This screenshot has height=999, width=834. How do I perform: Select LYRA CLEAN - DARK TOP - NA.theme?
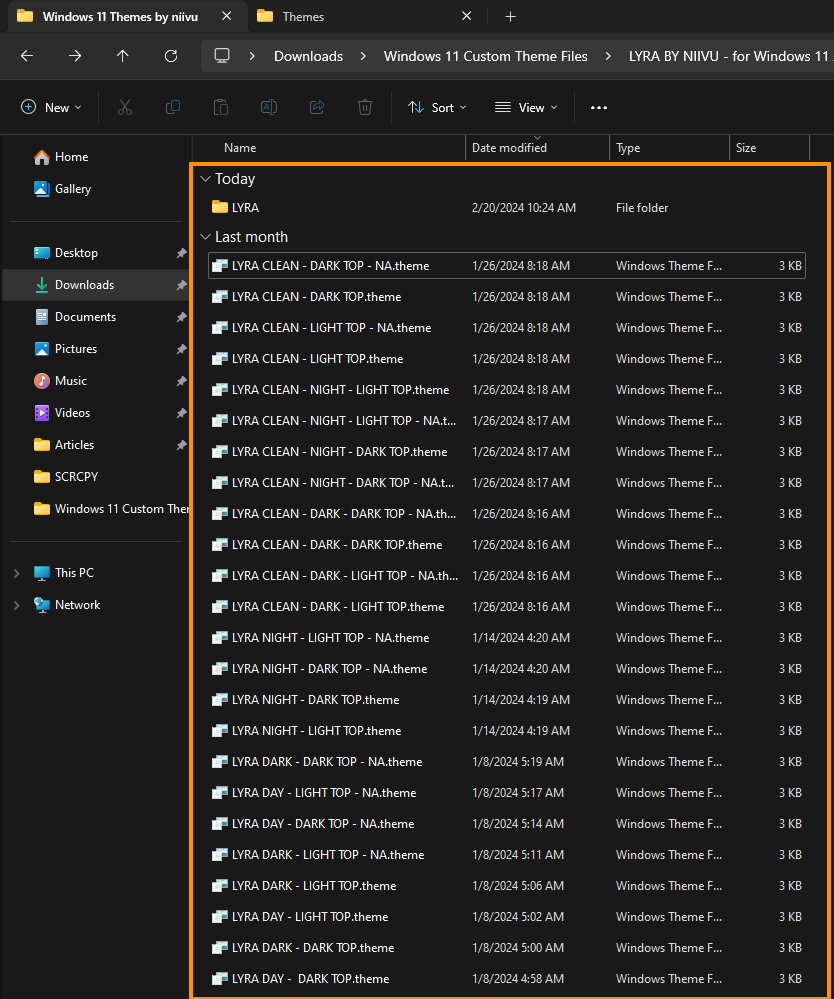(x=507, y=266)
